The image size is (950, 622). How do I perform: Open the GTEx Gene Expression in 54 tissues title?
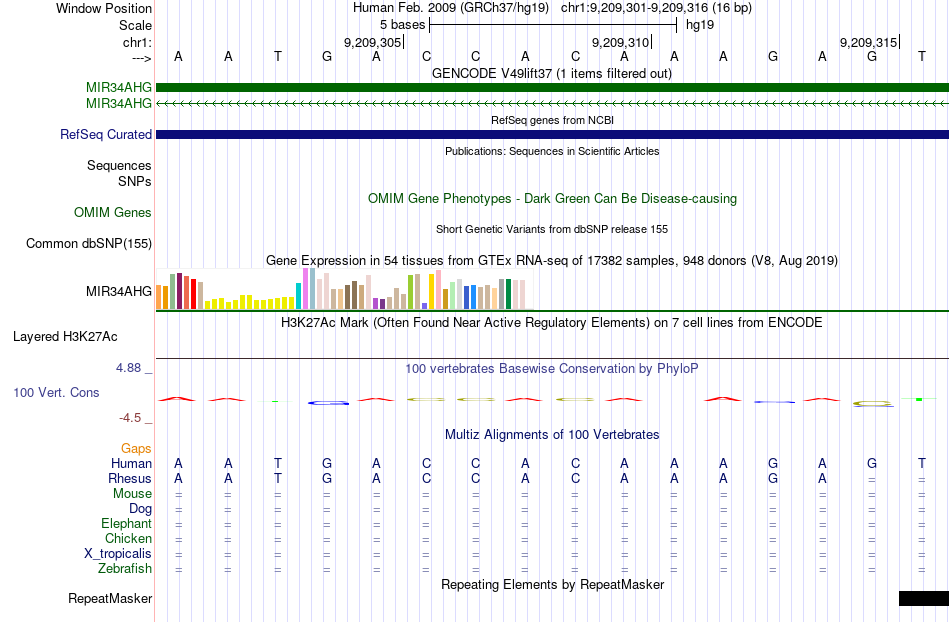point(552,260)
